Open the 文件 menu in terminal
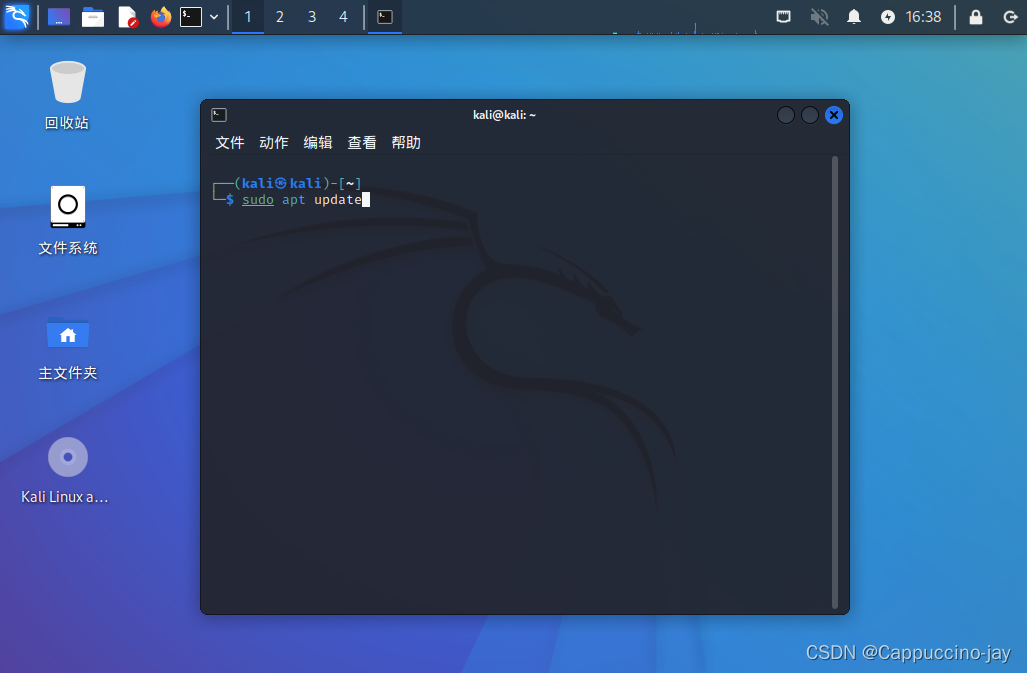Image resolution: width=1027 pixels, height=673 pixels. (230, 143)
